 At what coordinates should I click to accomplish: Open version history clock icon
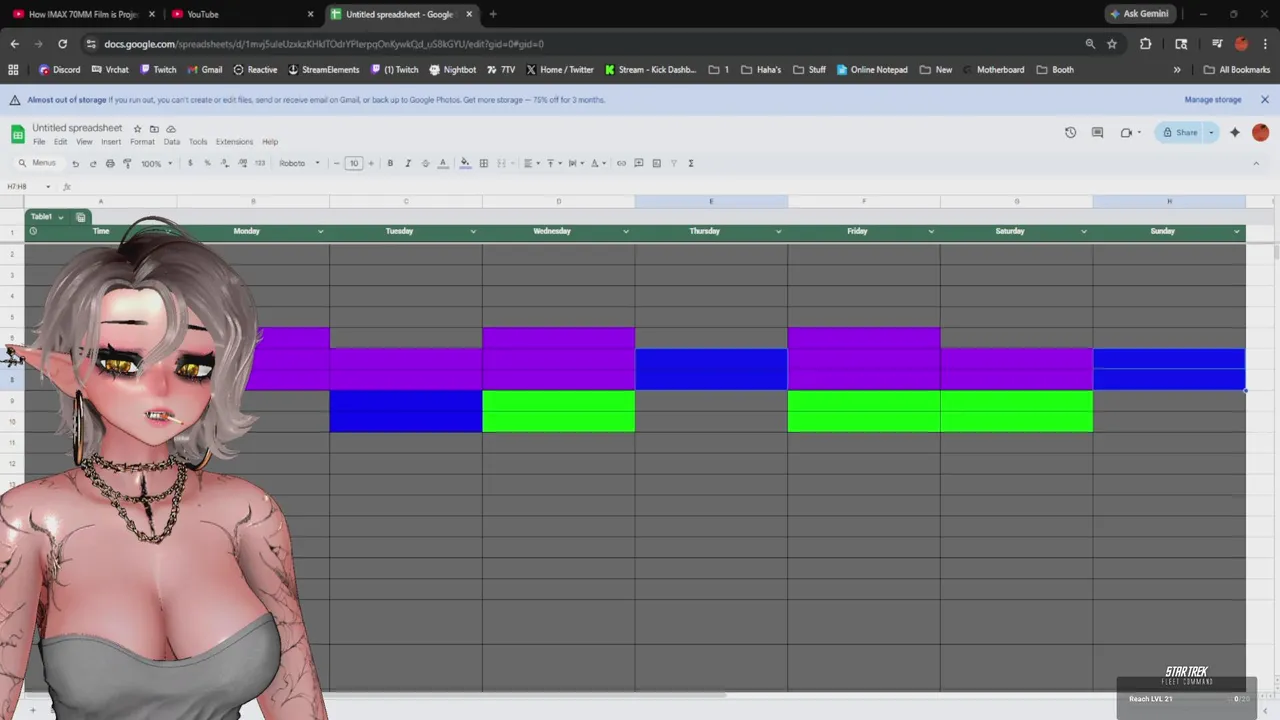1070,132
